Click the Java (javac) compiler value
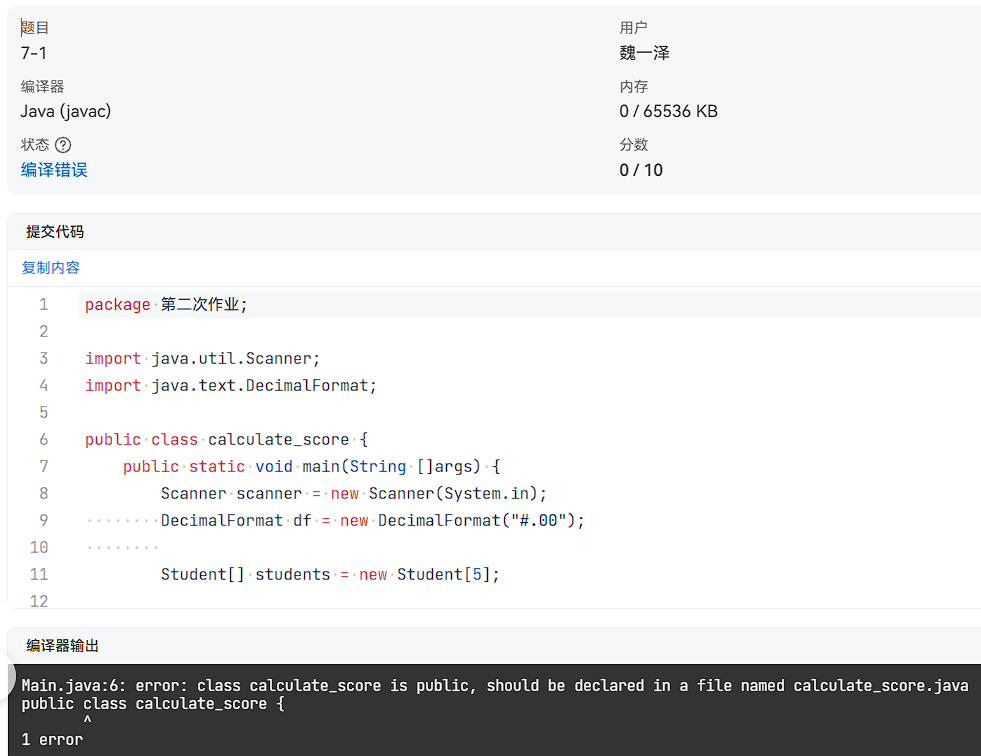Image resolution: width=981 pixels, height=756 pixels. pos(66,111)
